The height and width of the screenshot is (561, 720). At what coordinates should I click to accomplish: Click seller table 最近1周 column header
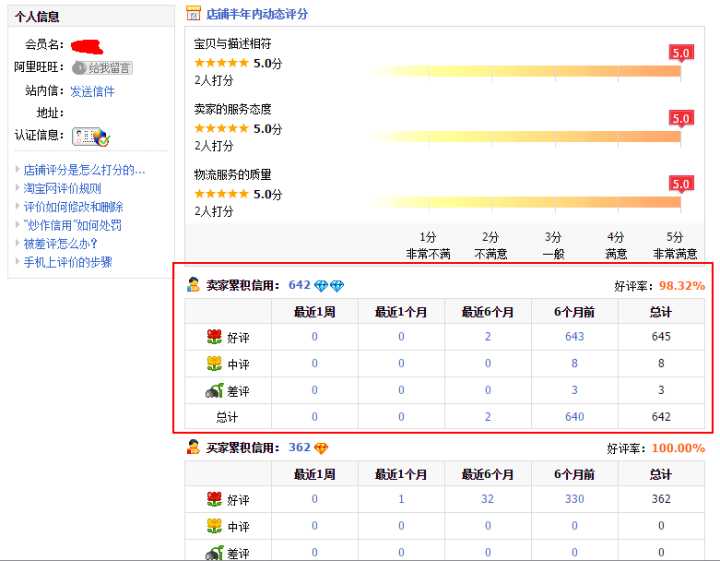point(315,312)
